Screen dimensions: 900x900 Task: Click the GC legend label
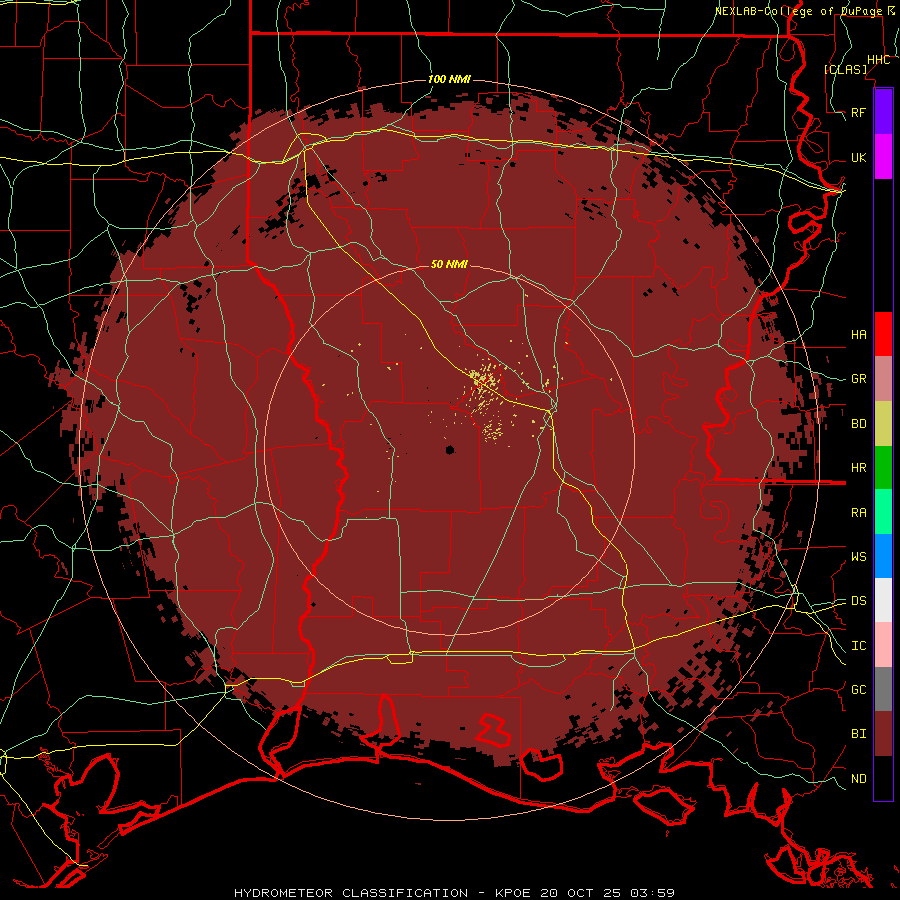point(858,690)
